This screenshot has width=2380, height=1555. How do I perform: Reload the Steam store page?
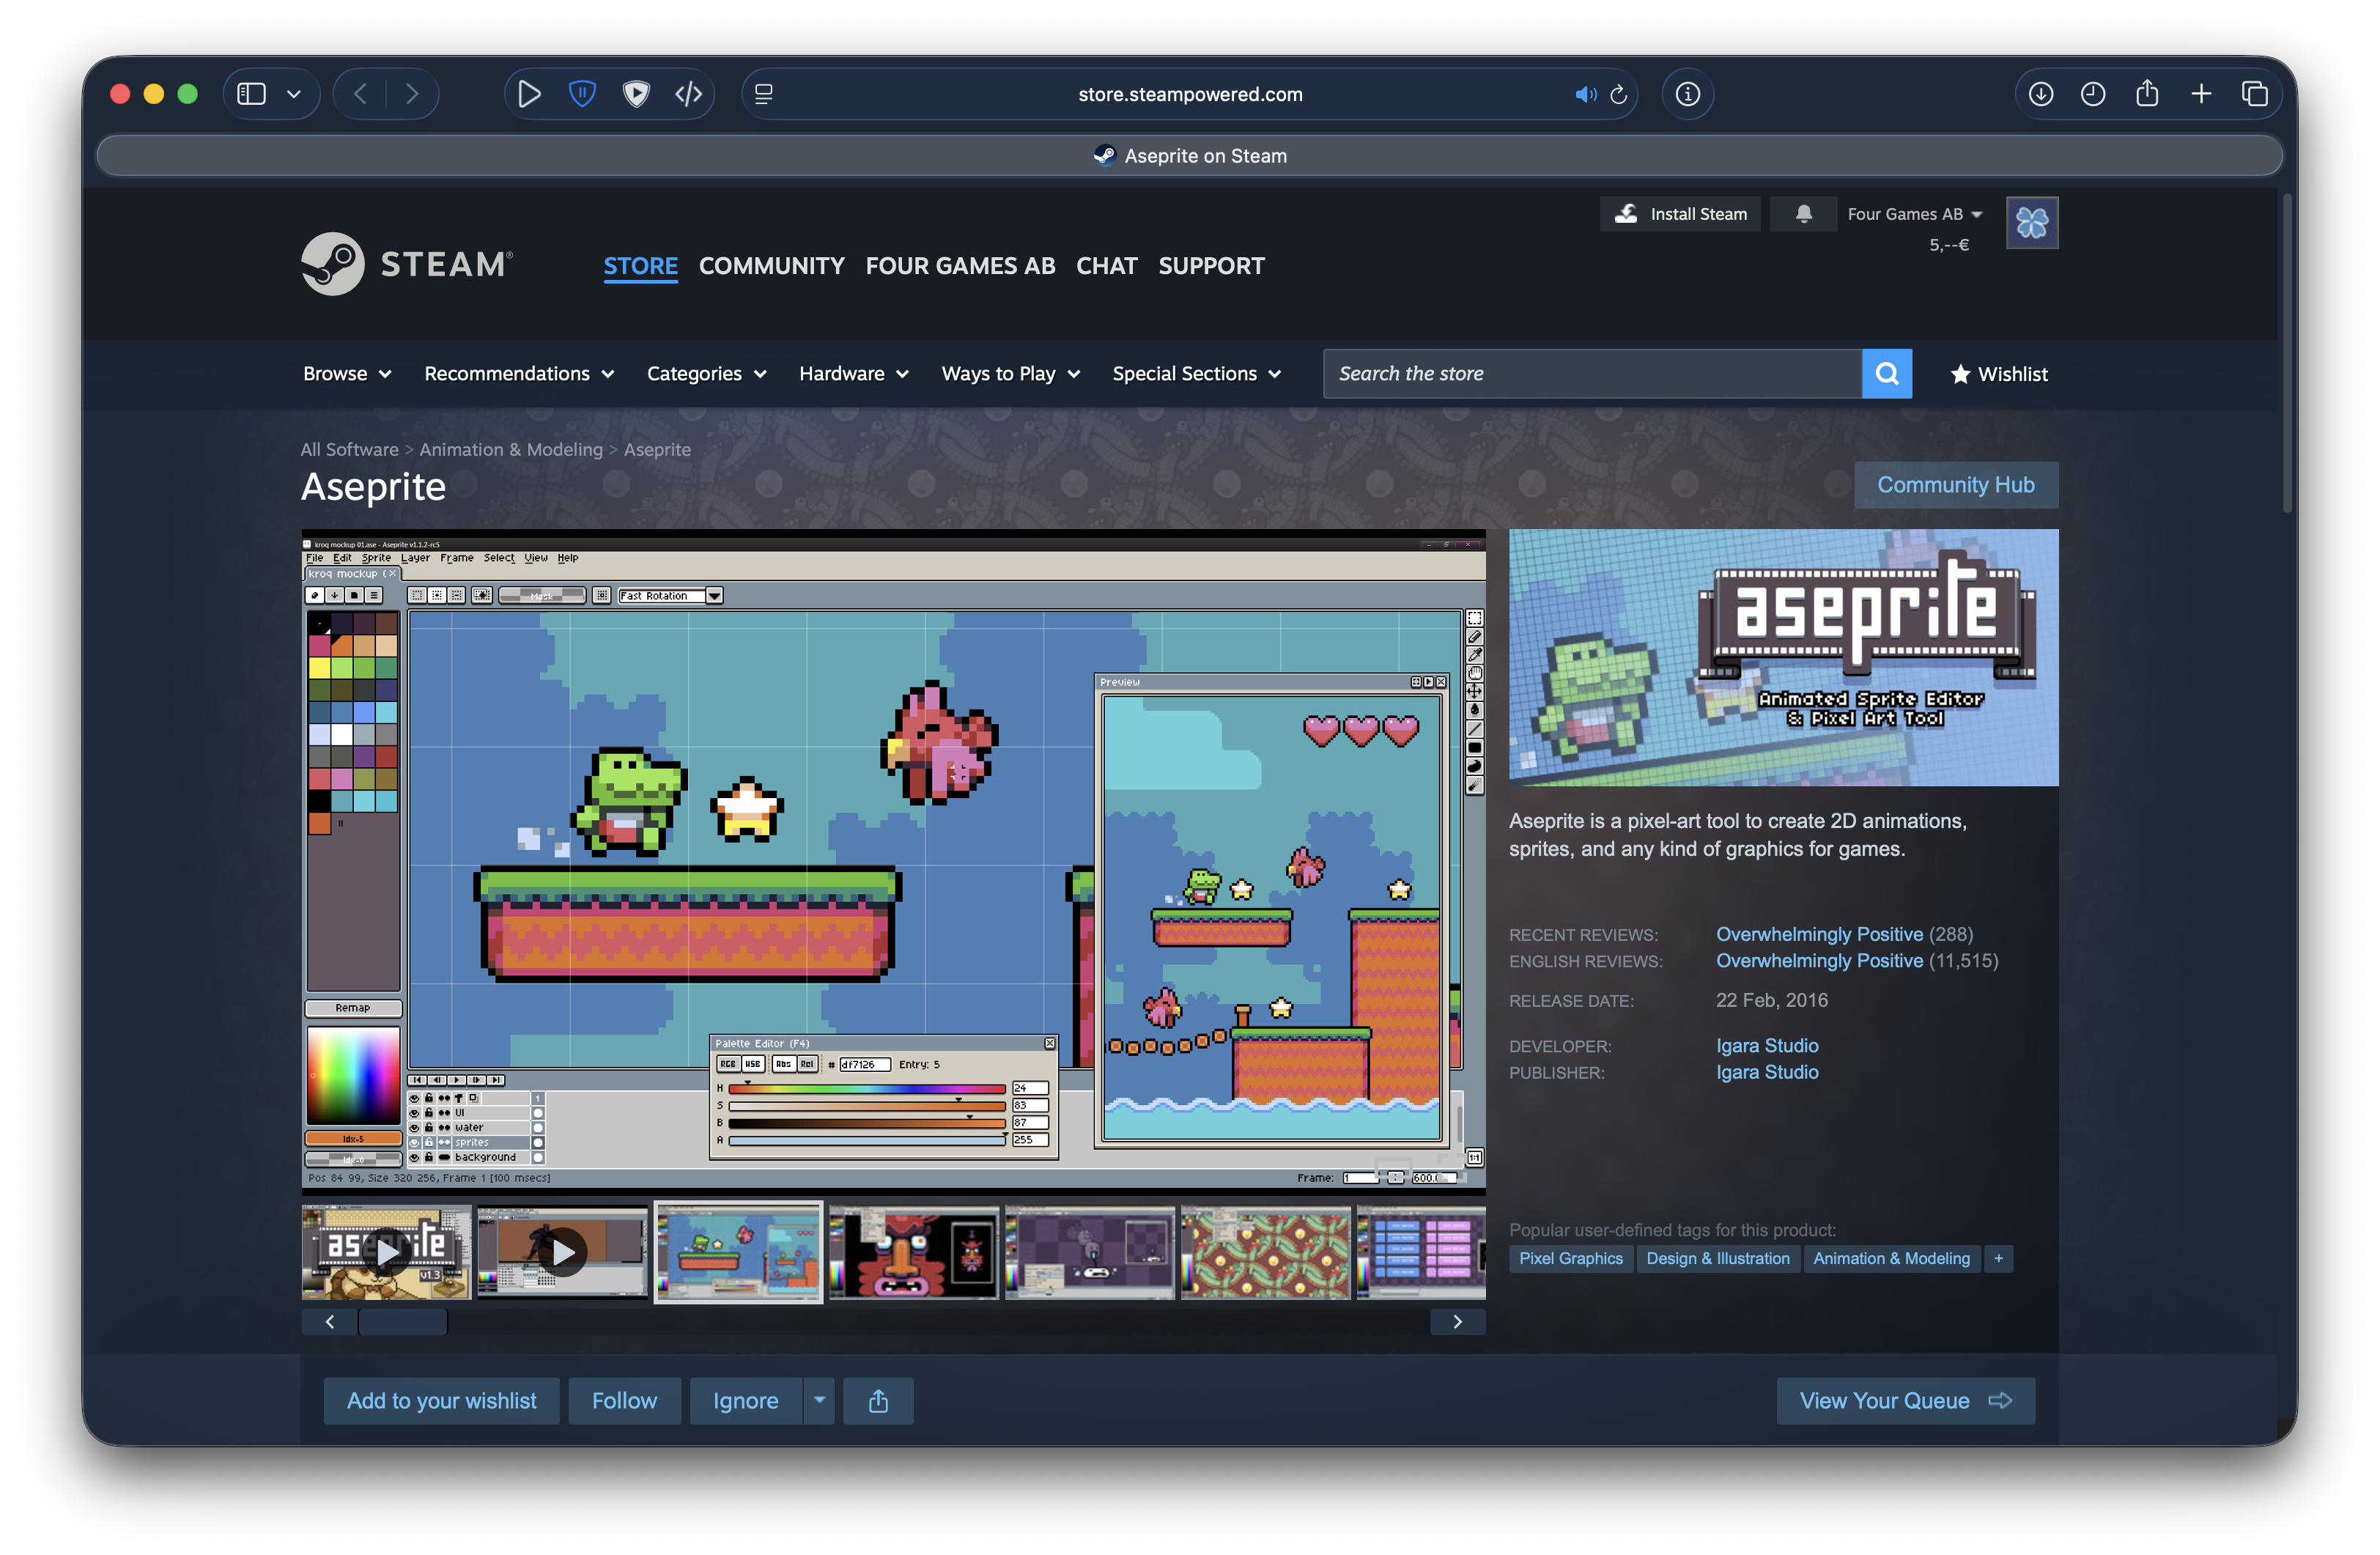click(x=1619, y=94)
